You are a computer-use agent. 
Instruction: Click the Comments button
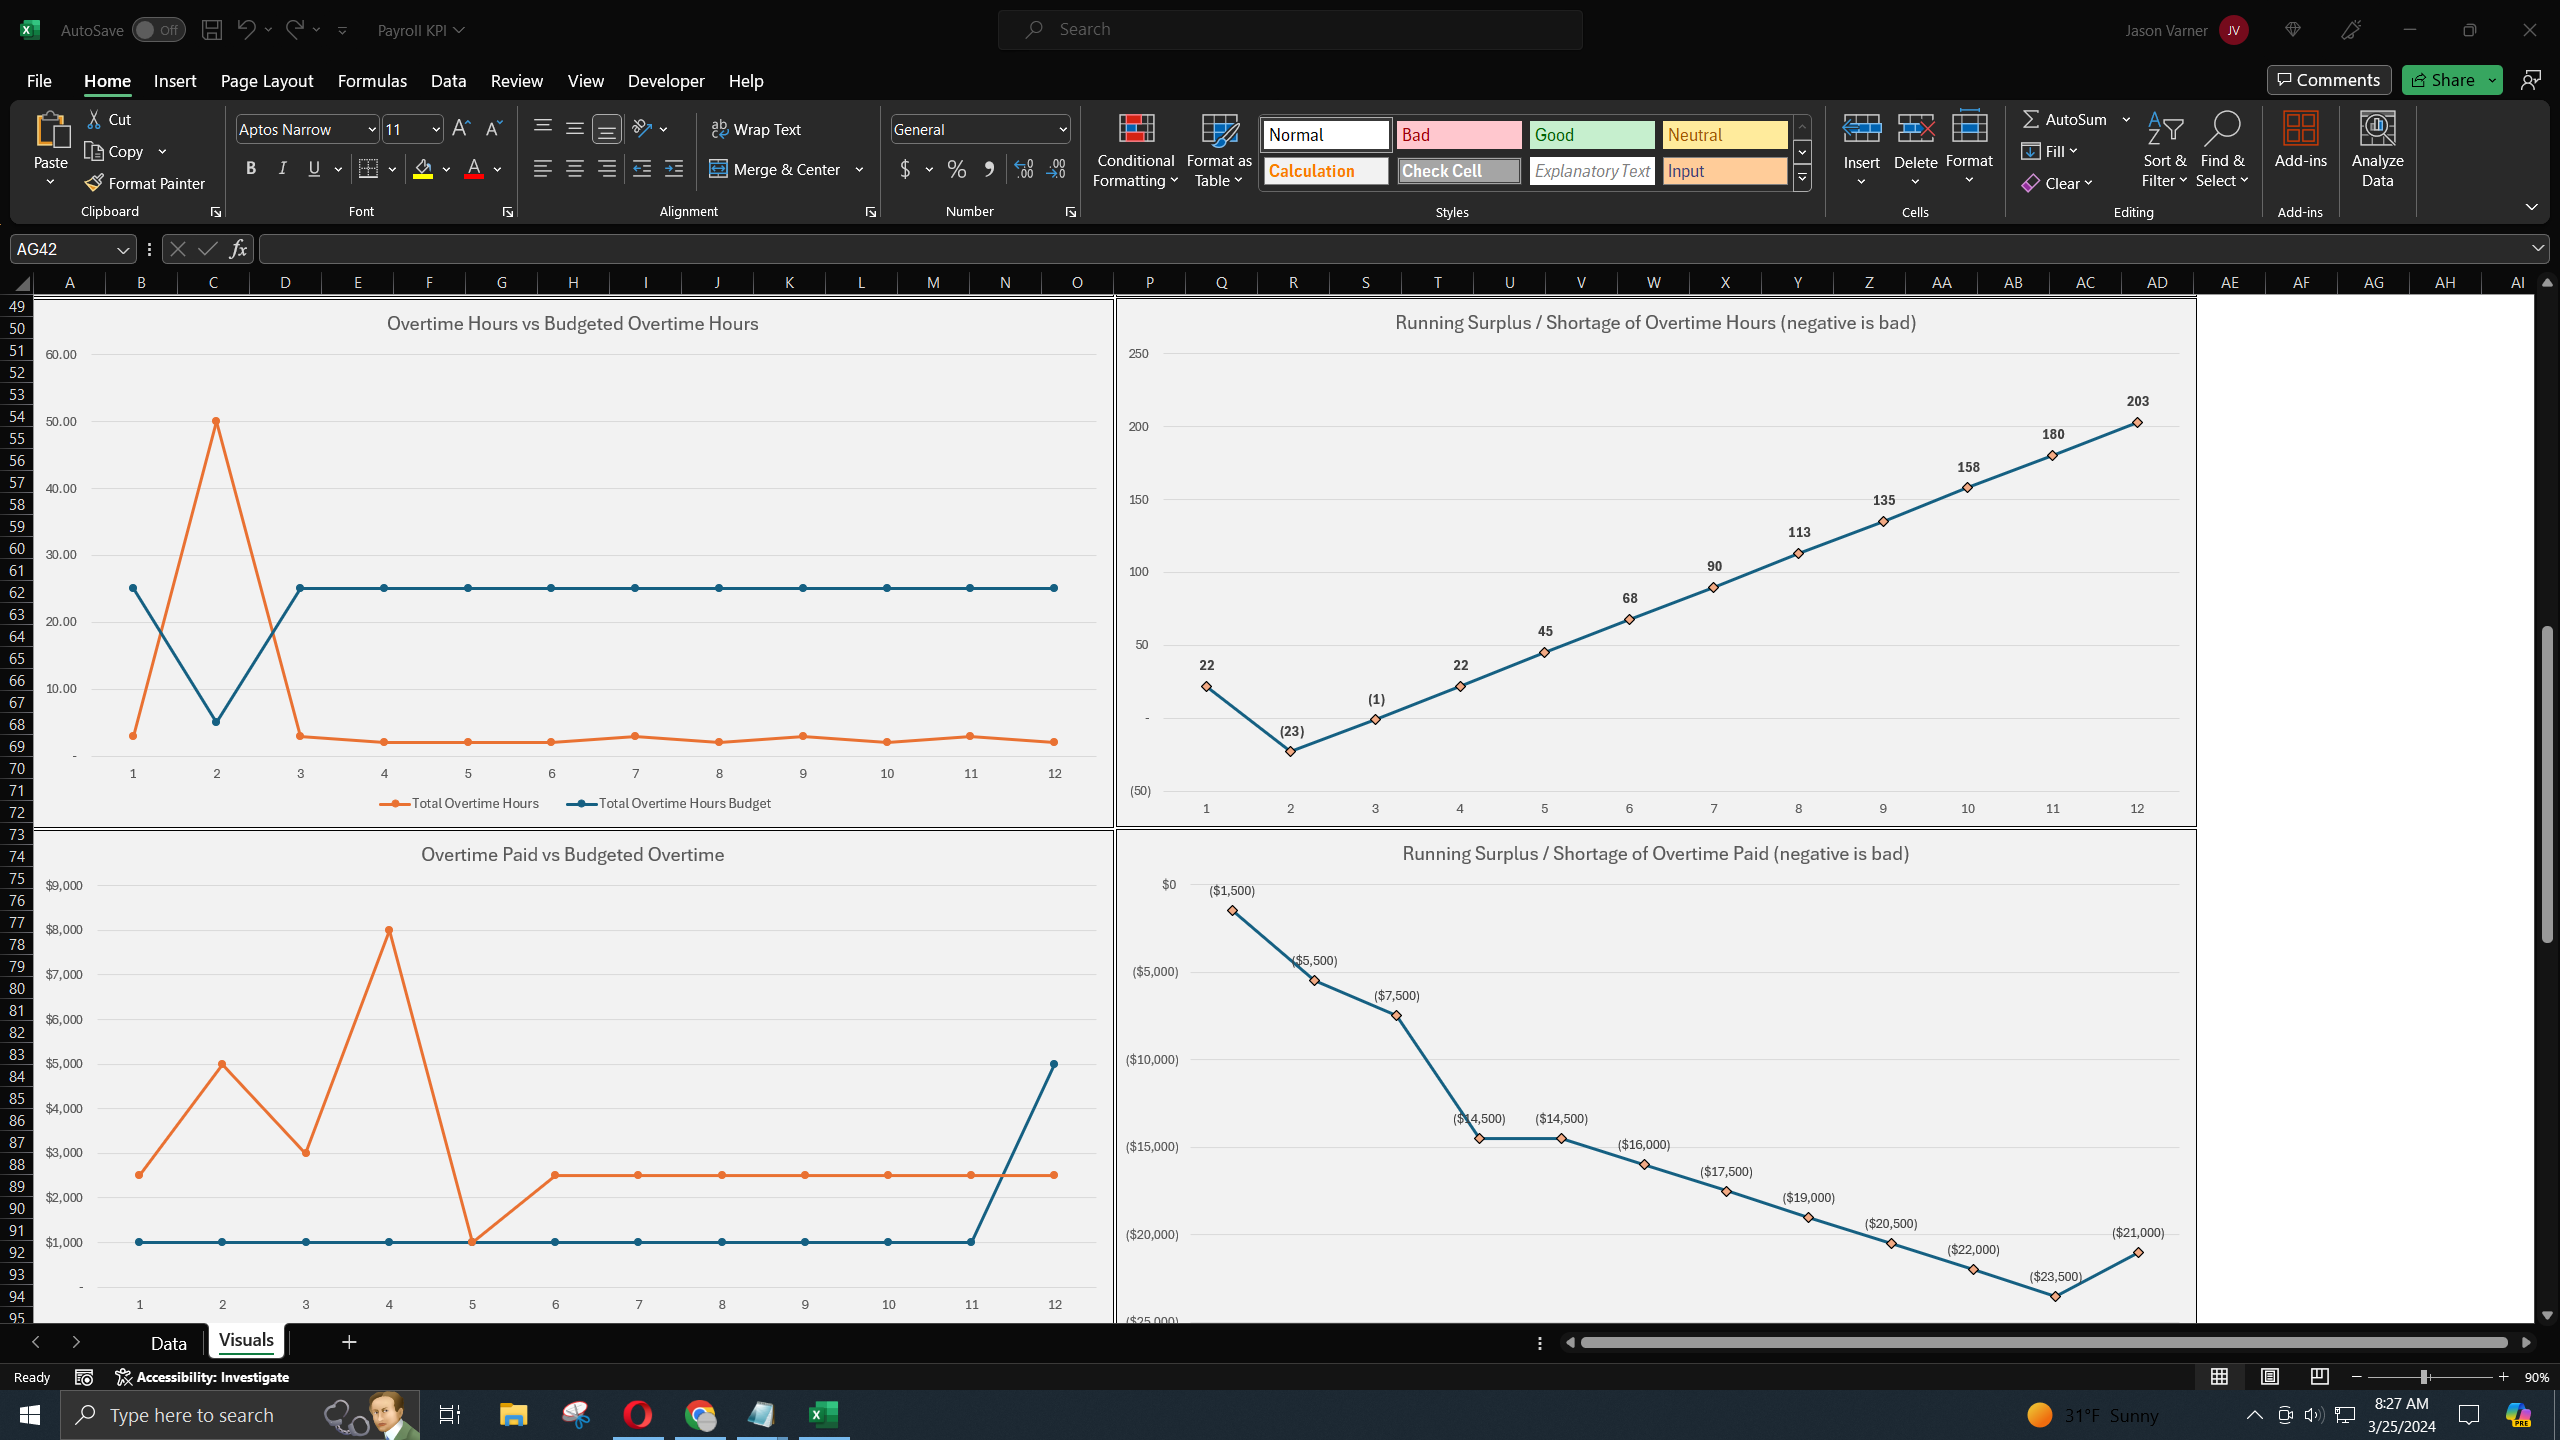(x=2329, y=80)
